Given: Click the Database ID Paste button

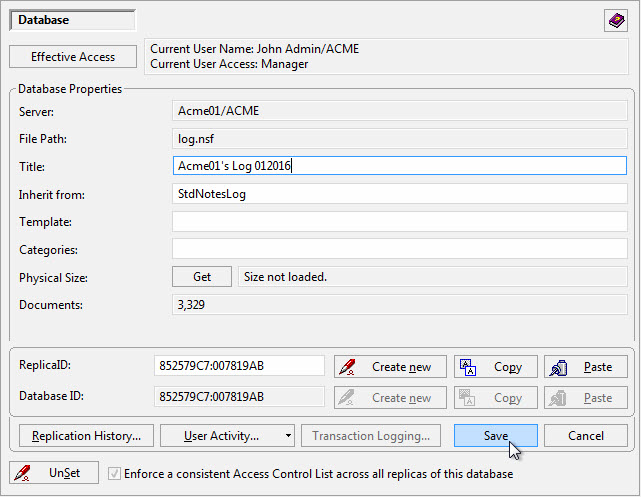Looking at the screenshot, I should 585,398.
